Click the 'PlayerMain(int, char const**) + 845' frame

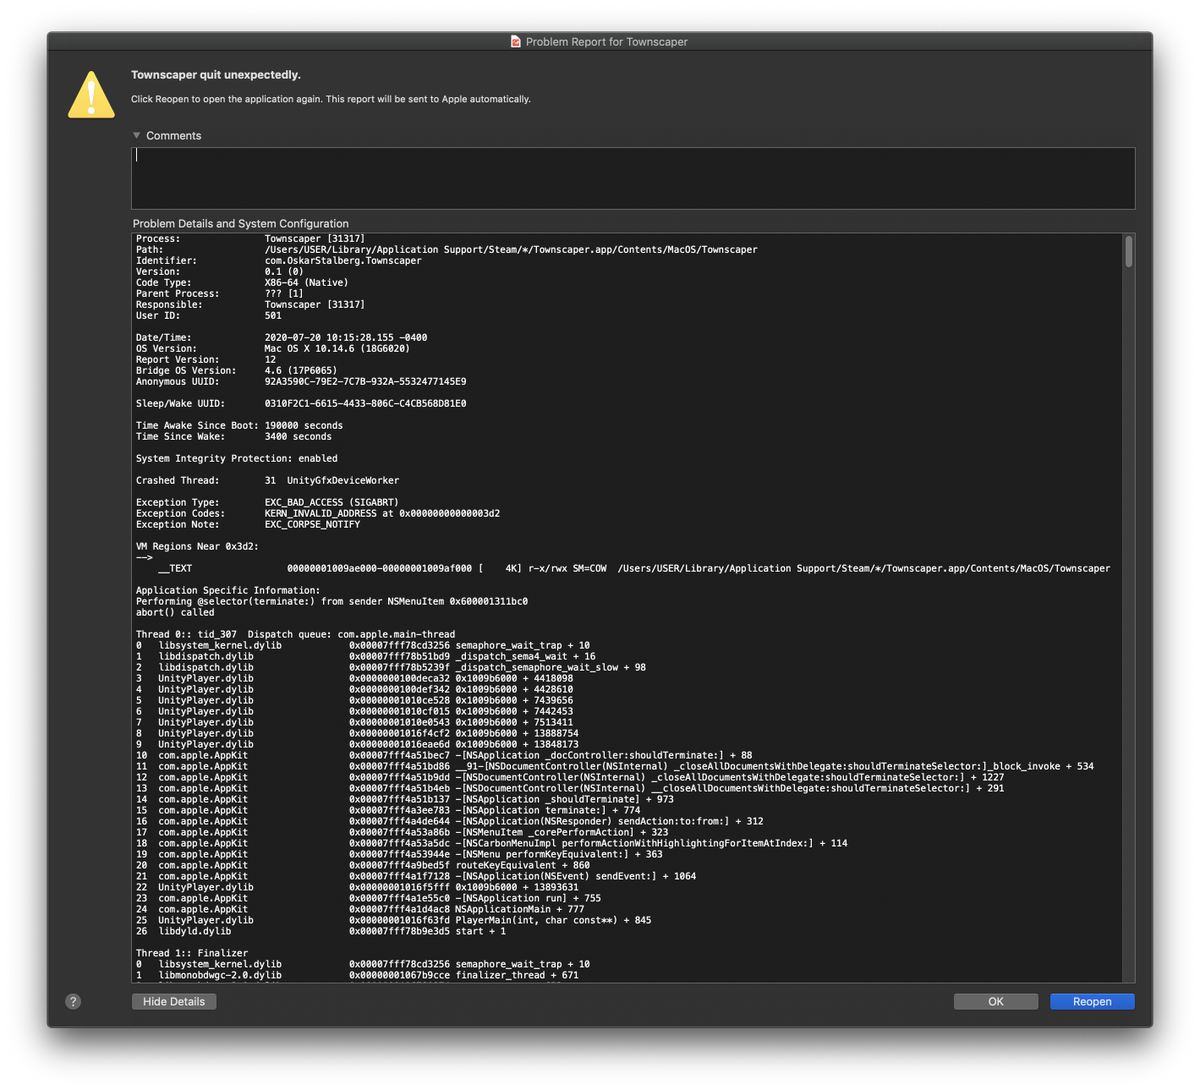point(394,921)
